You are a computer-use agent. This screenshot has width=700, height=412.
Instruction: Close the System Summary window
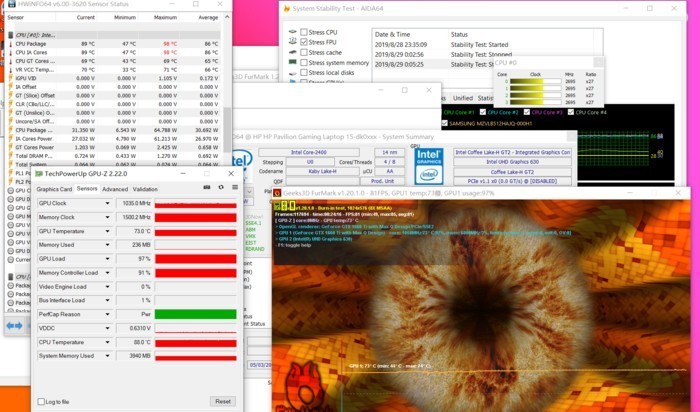[x=571, y=137]
